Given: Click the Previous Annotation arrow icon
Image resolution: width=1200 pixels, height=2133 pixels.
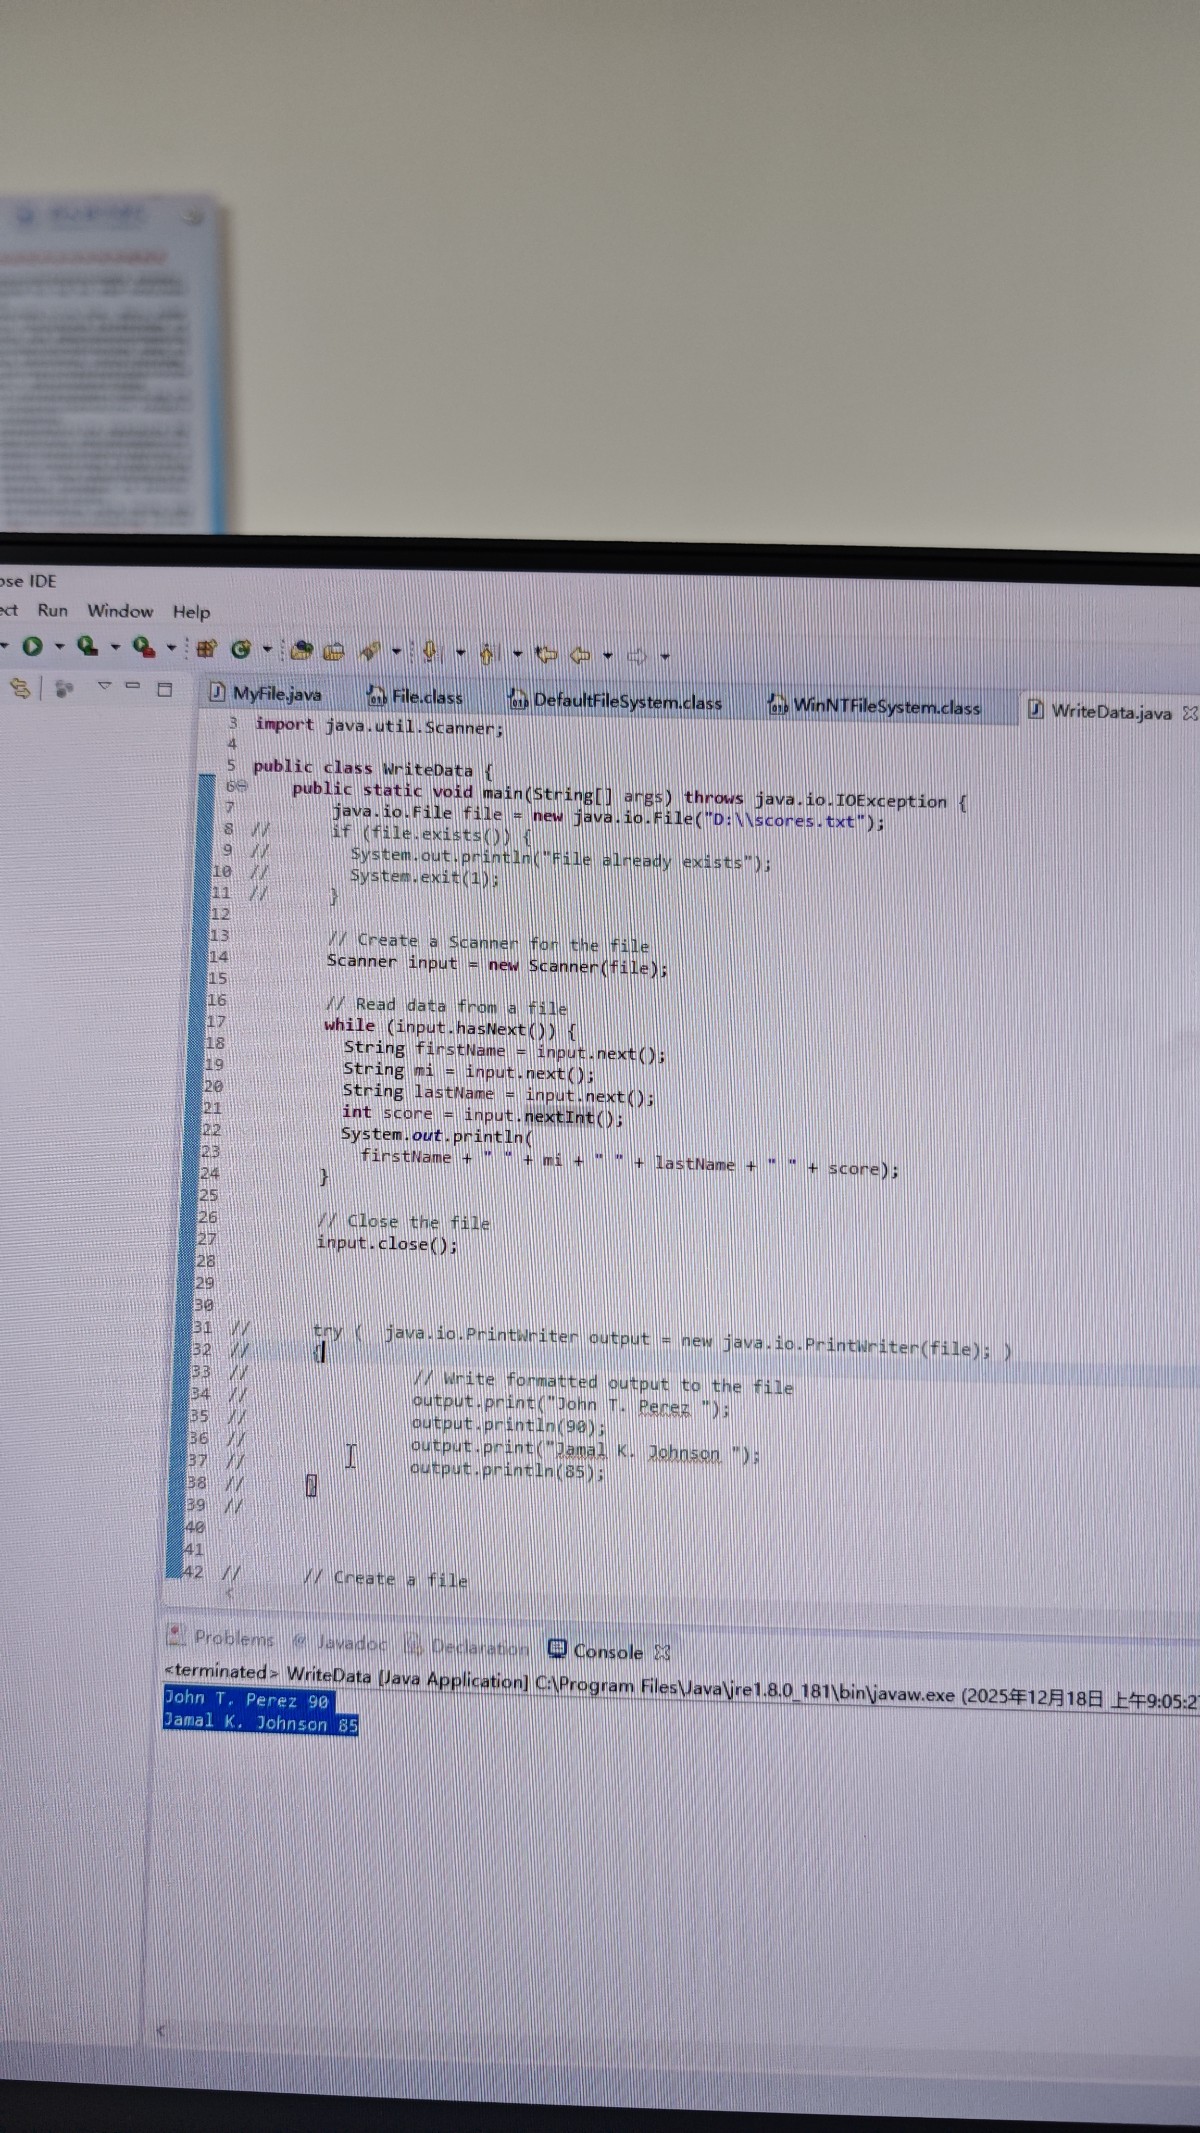Looking at the screenshot, I should click(x=487, y=654).
